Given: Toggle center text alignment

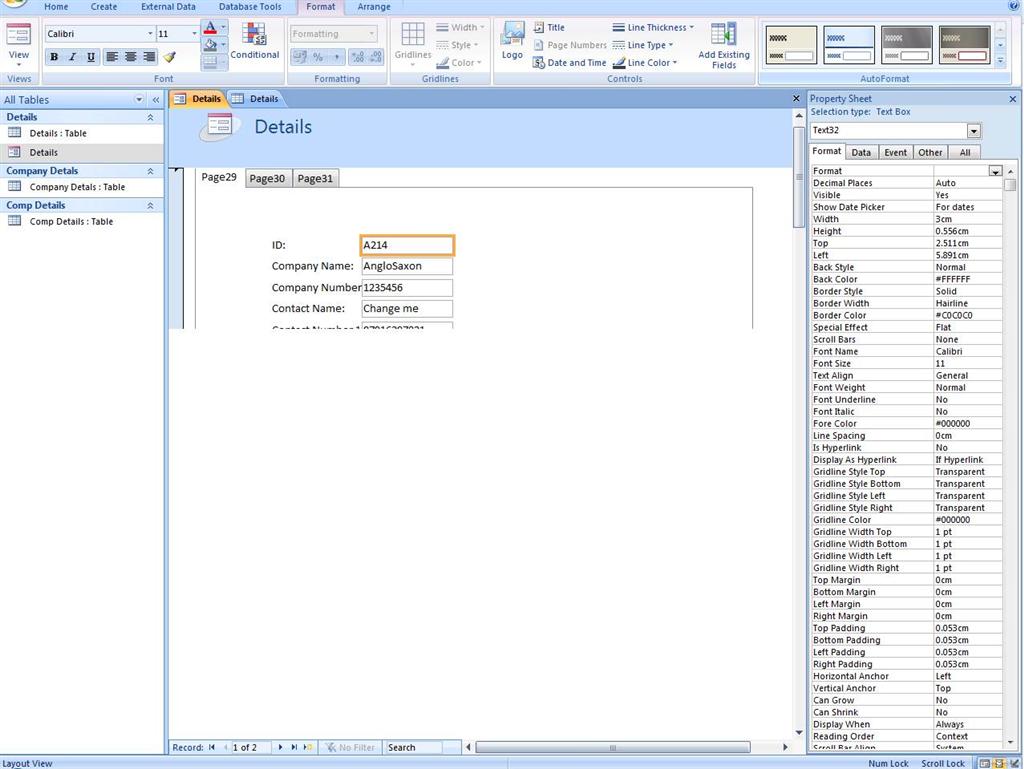Looking at the screenshot, I should tap(131, 57).
